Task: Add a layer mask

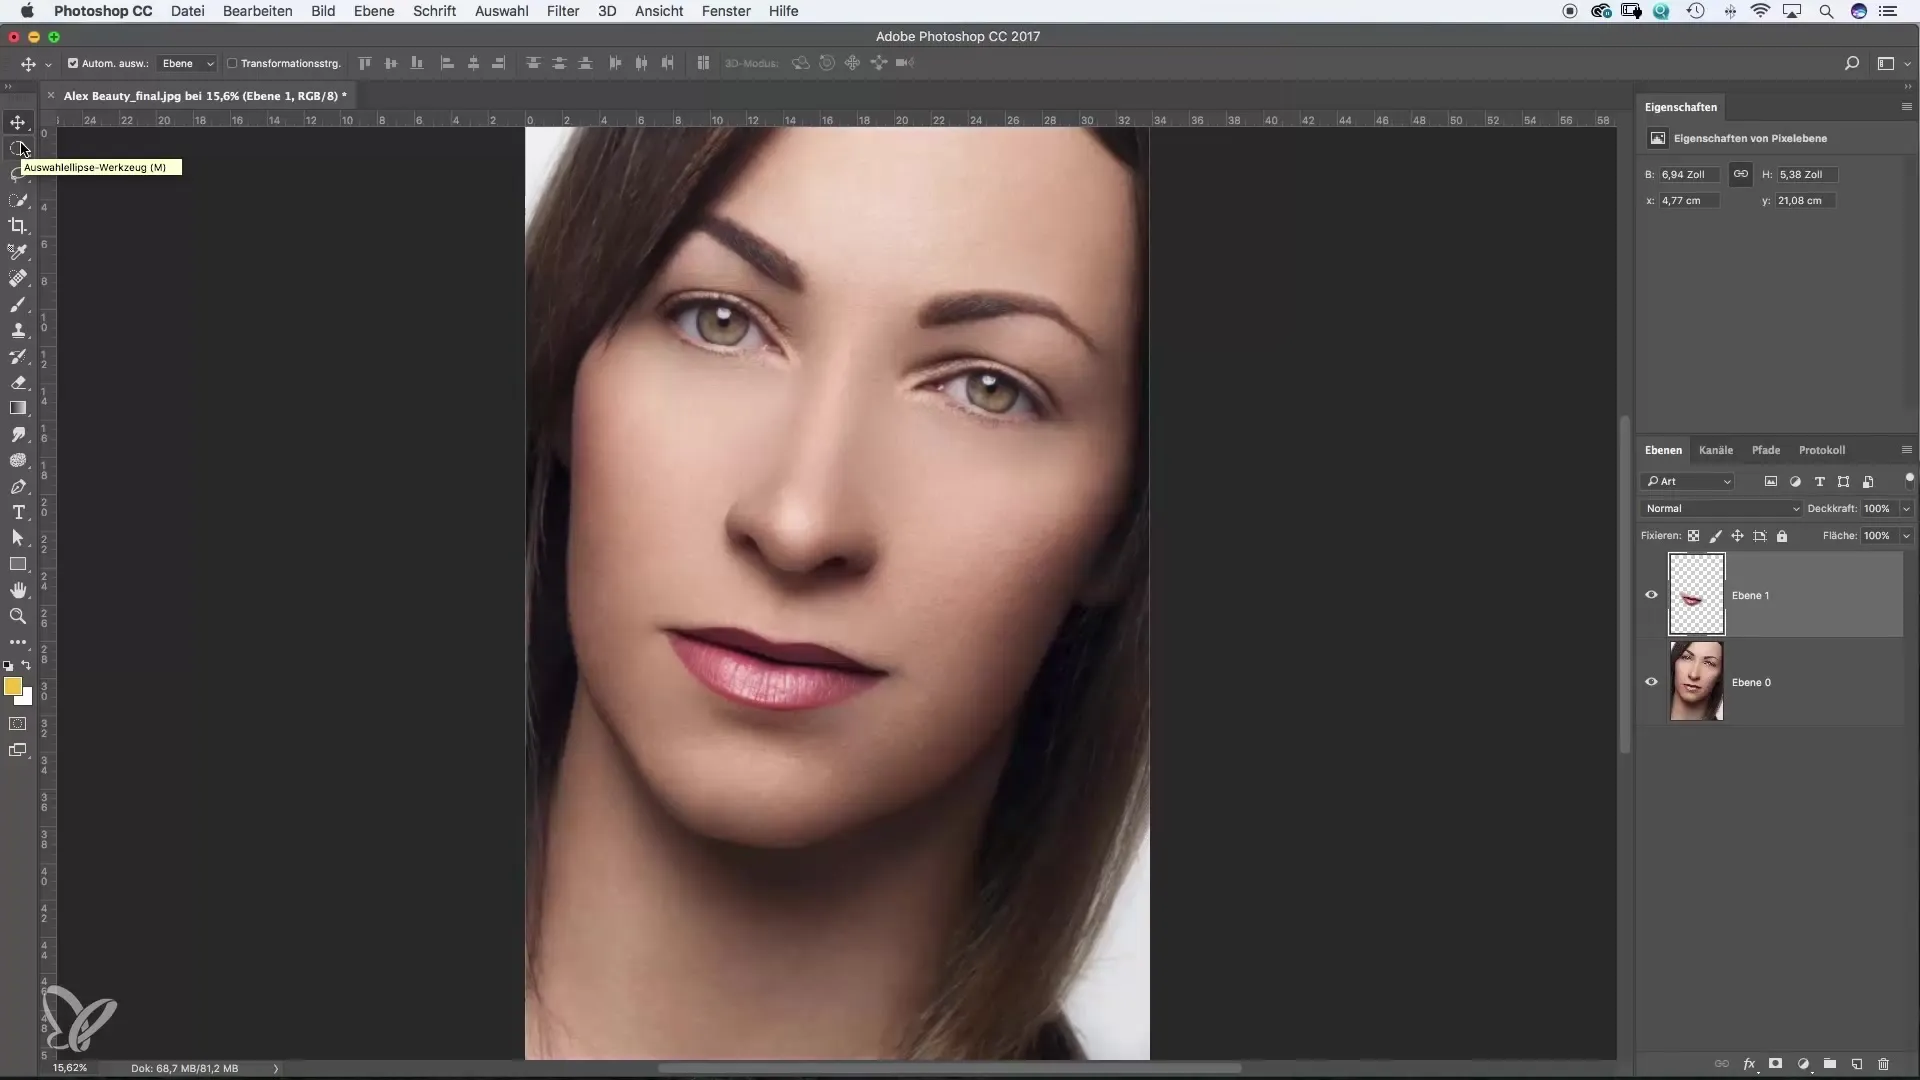Action: (x=1776, y=1064)
